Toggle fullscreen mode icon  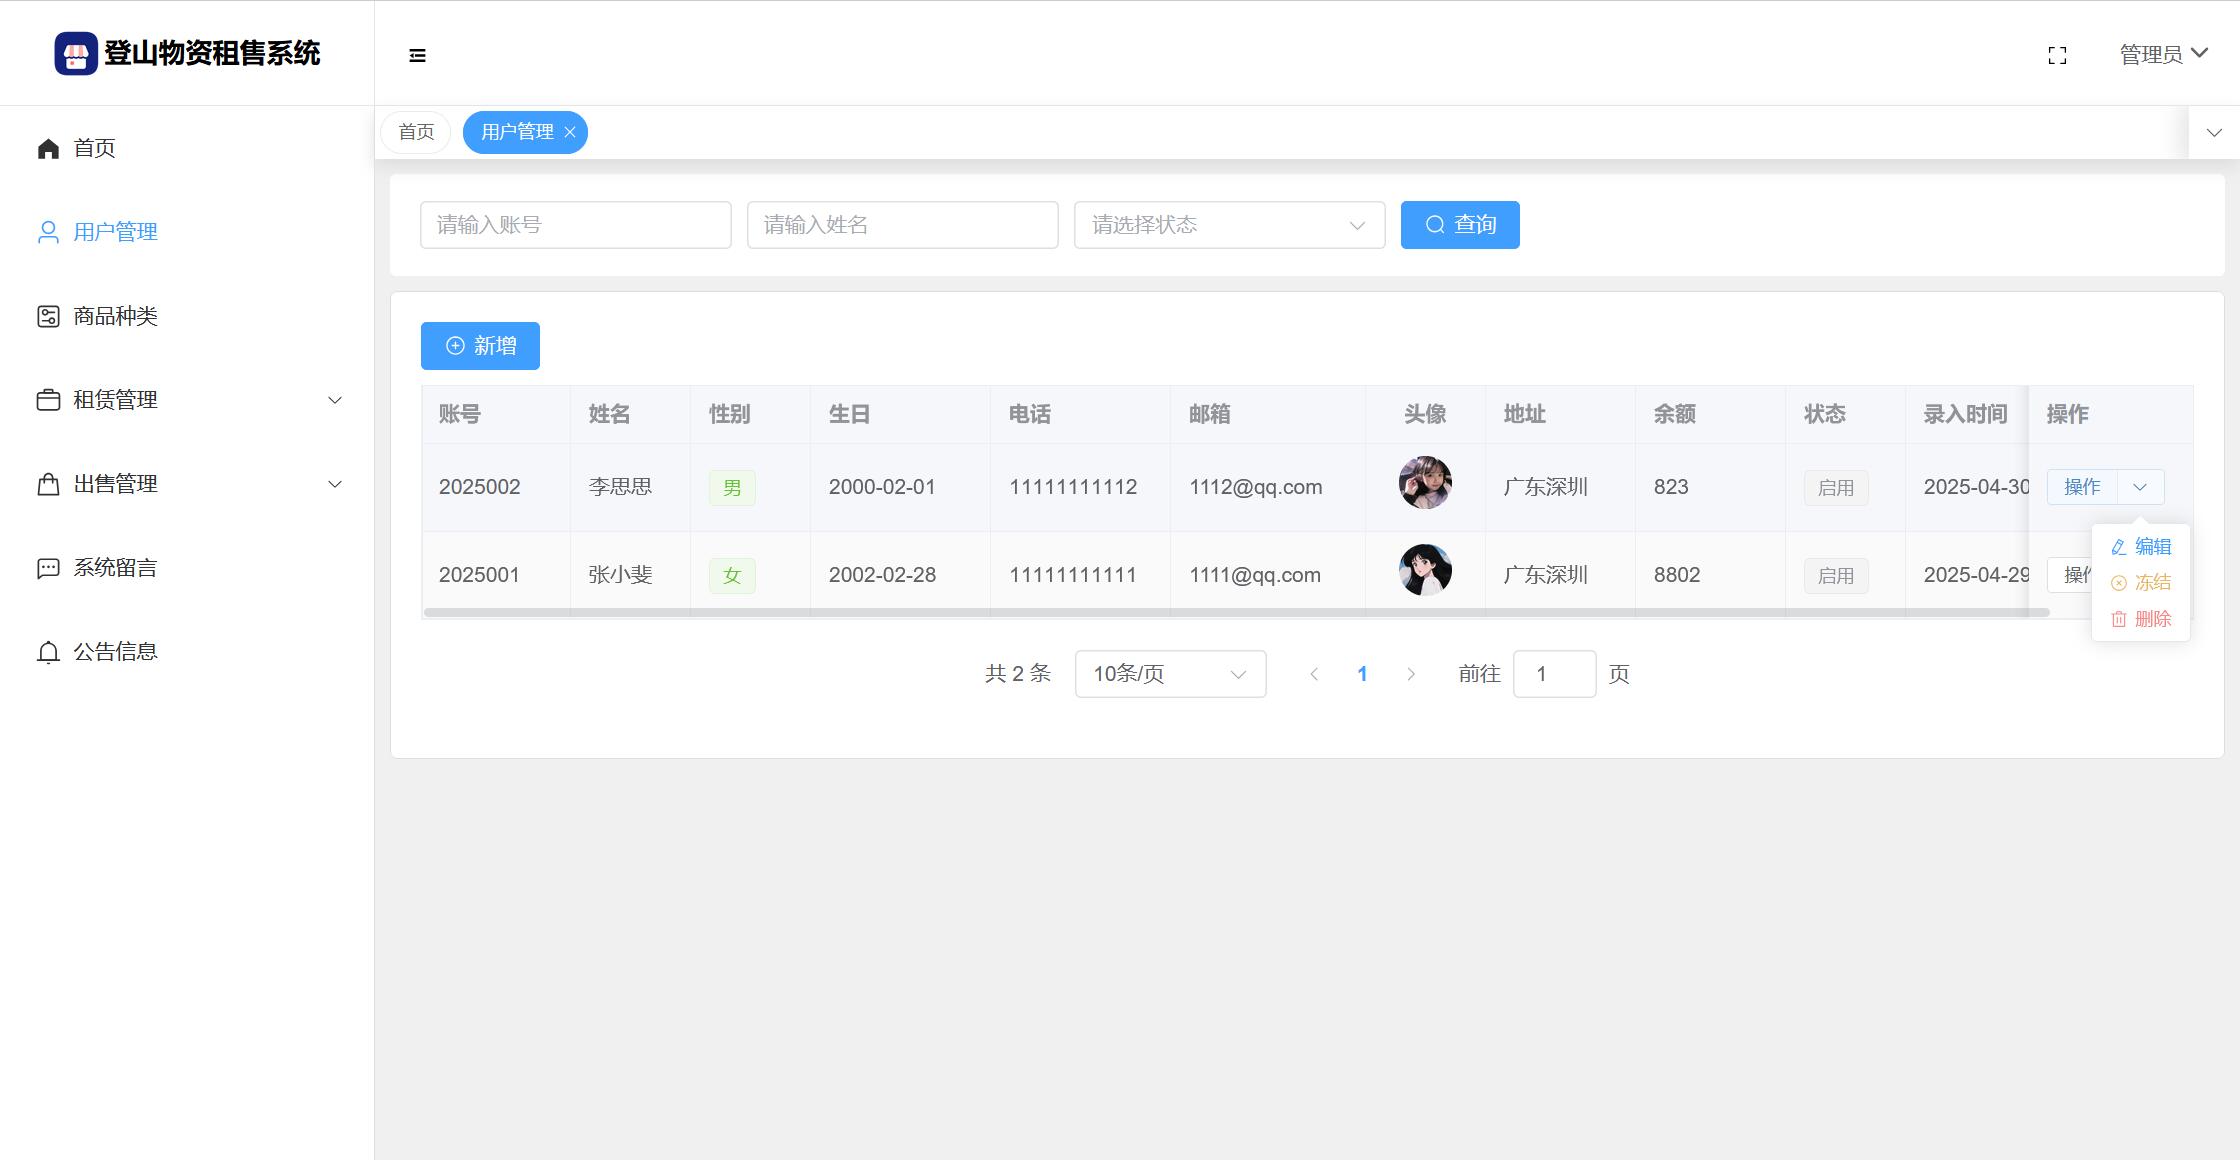(x=2057, y=56)
